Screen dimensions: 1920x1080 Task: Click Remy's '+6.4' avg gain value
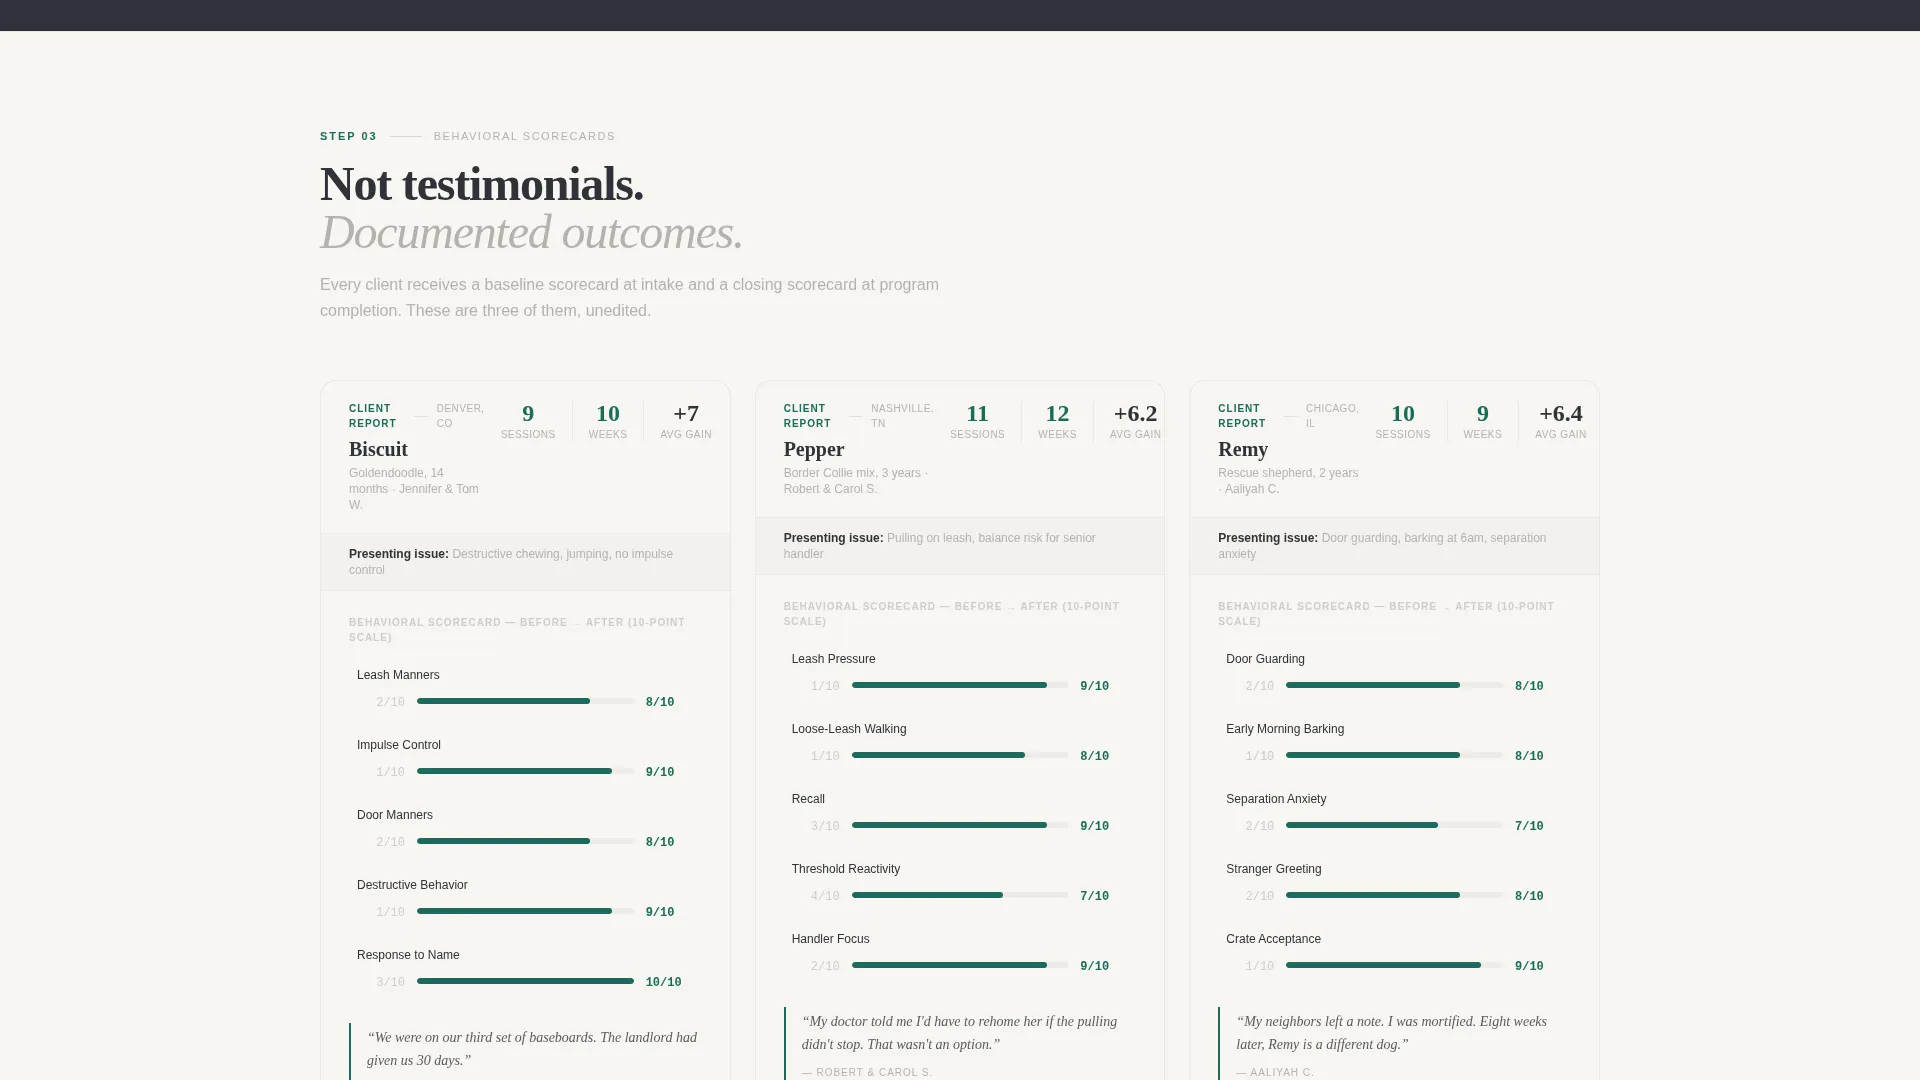(1561, 413)
